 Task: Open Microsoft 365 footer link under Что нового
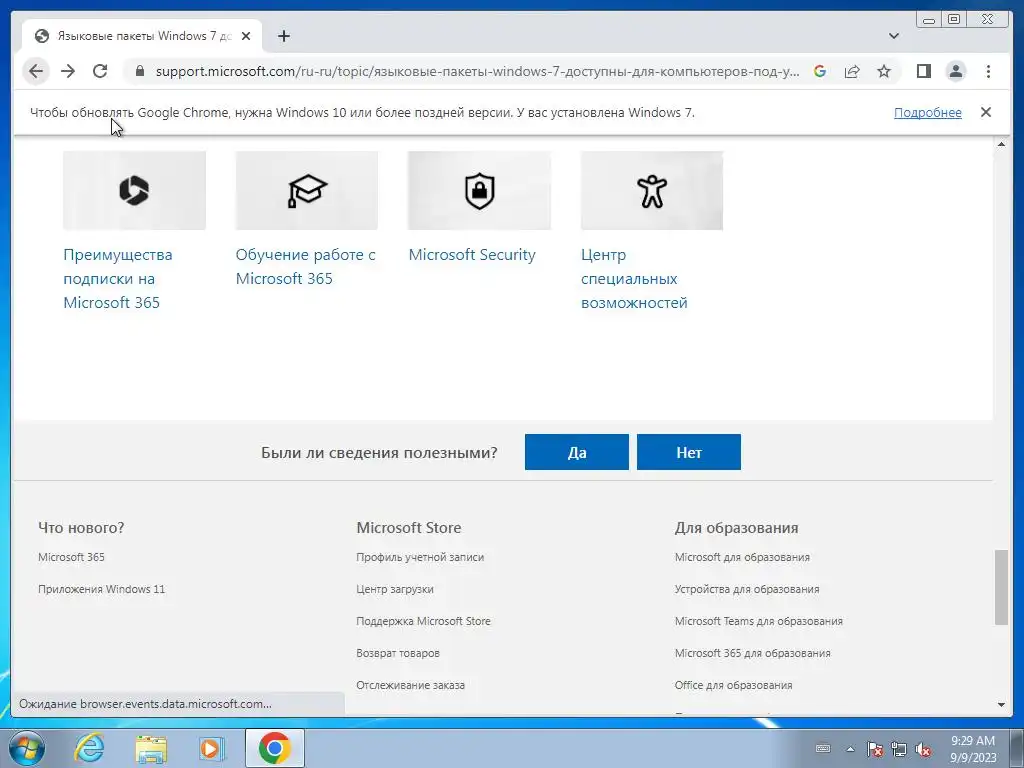(71, 557)
